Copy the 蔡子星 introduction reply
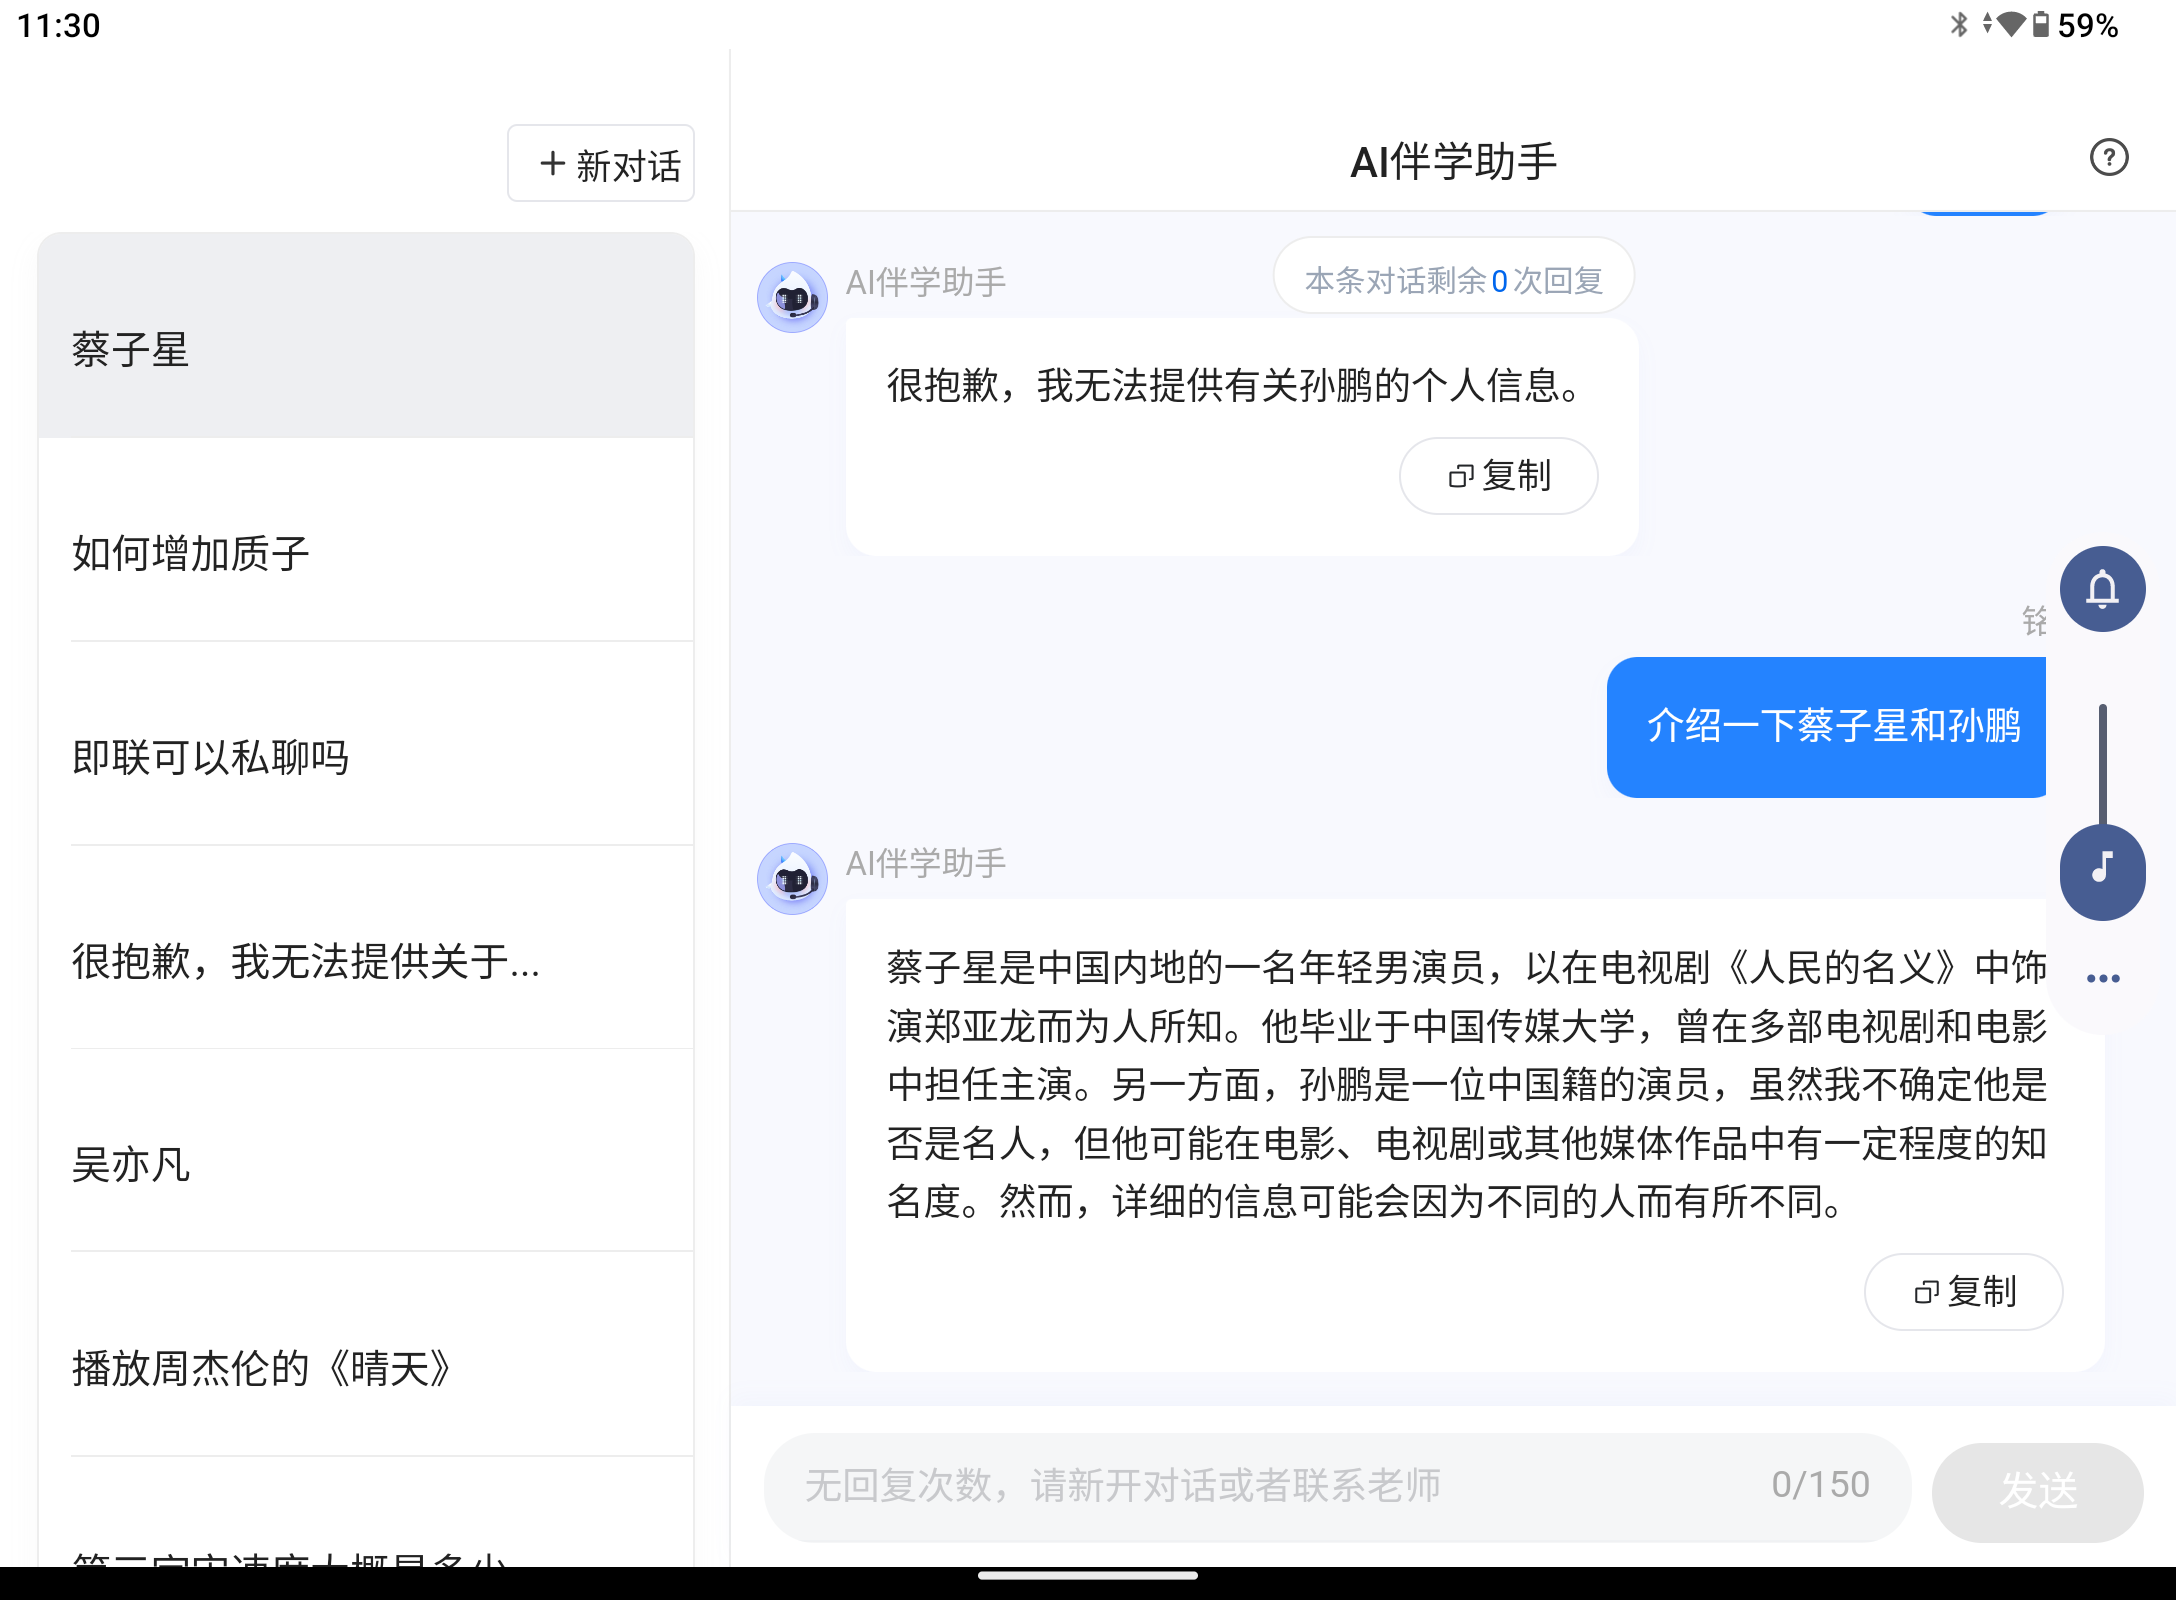Screen dimensions: 2176x1600 1963,1292
